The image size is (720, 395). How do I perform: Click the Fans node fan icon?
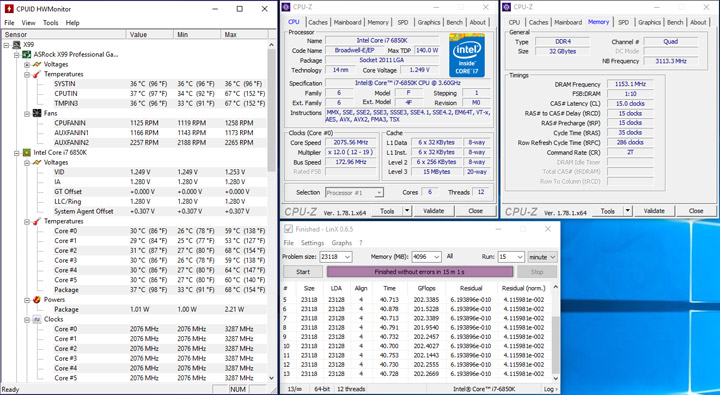tap(37, 113)
